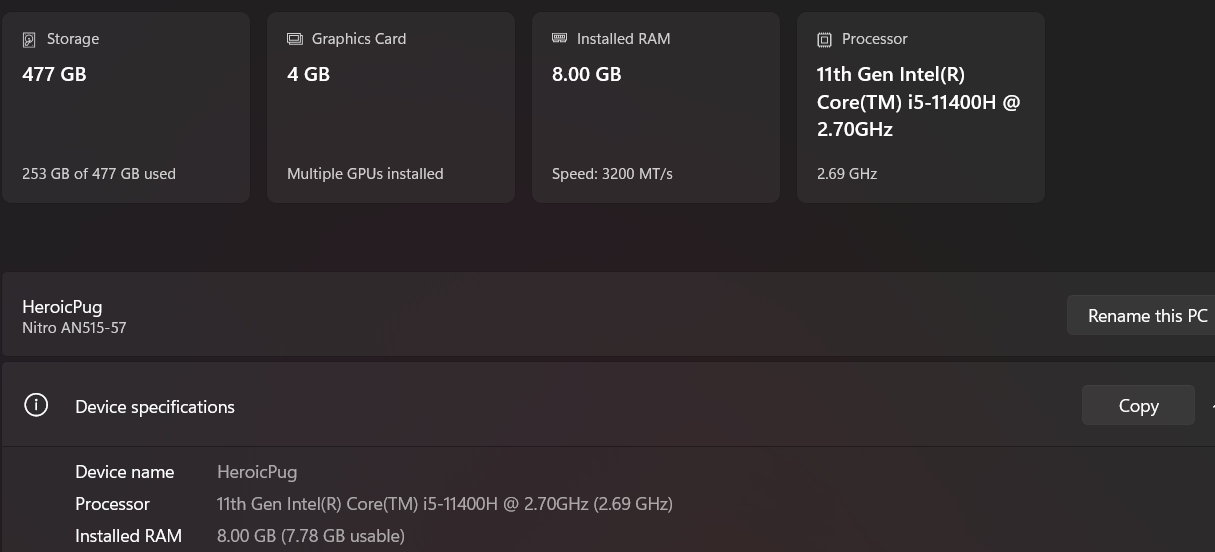
Task: Click the 253 GB of 477 GB used text
Action: click(99, 174)
